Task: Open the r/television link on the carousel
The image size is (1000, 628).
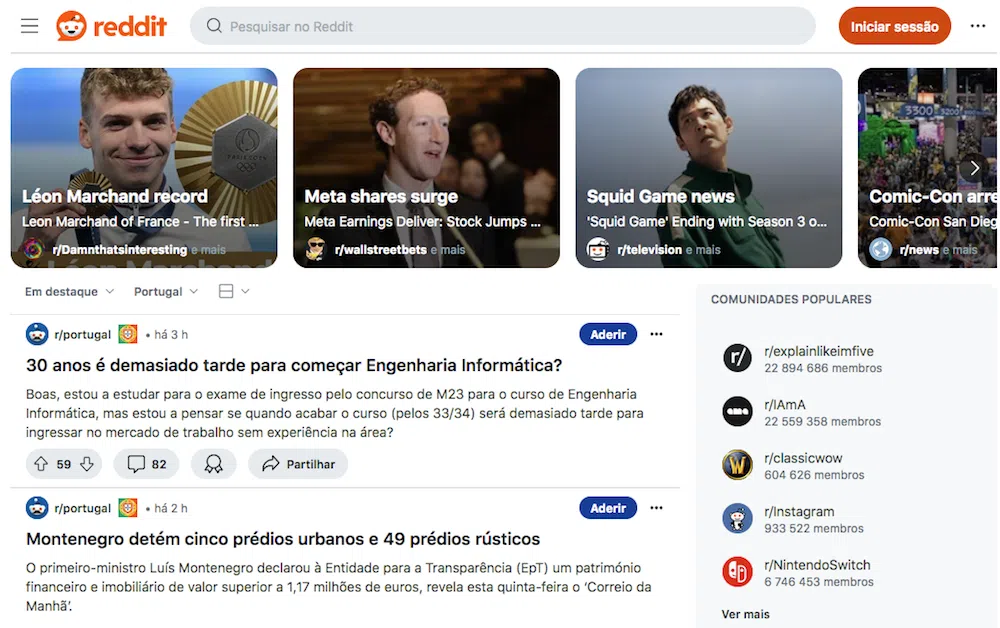Action: point(649,250)
